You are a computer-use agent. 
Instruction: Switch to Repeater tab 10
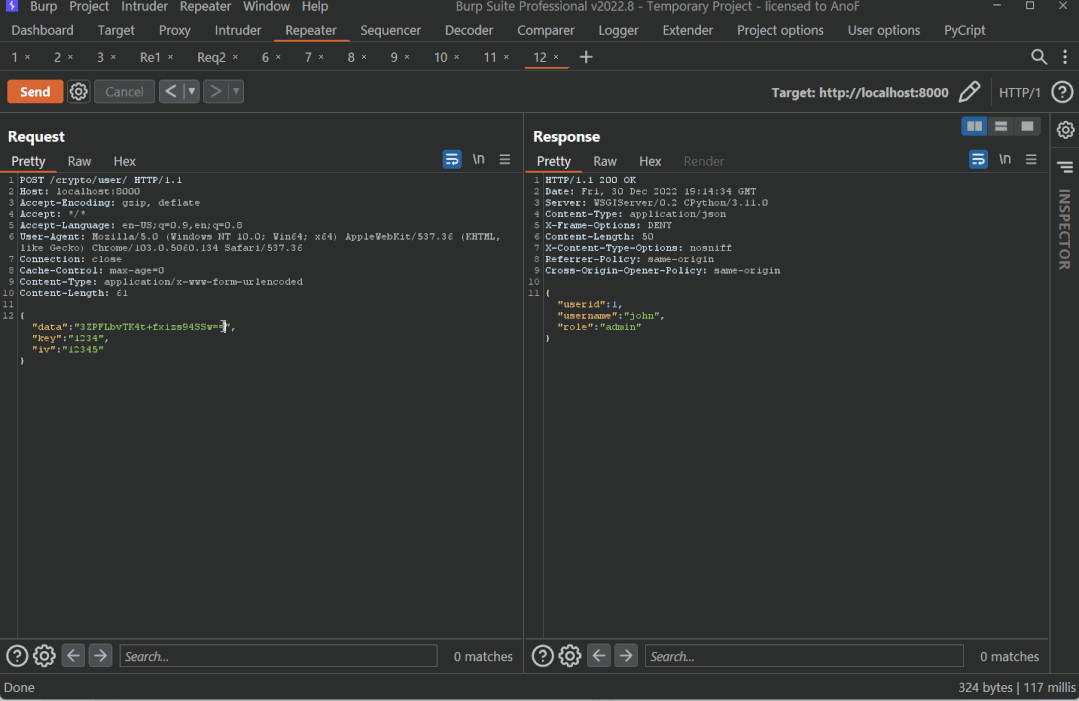(440, 57)
